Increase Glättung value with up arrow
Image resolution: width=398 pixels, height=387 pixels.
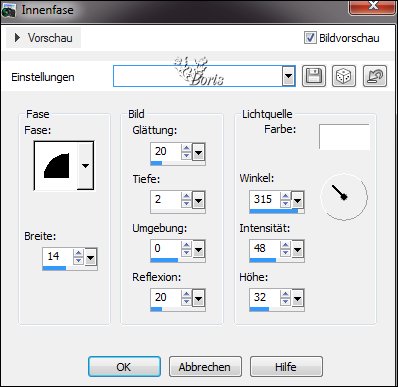pos(186,148)
